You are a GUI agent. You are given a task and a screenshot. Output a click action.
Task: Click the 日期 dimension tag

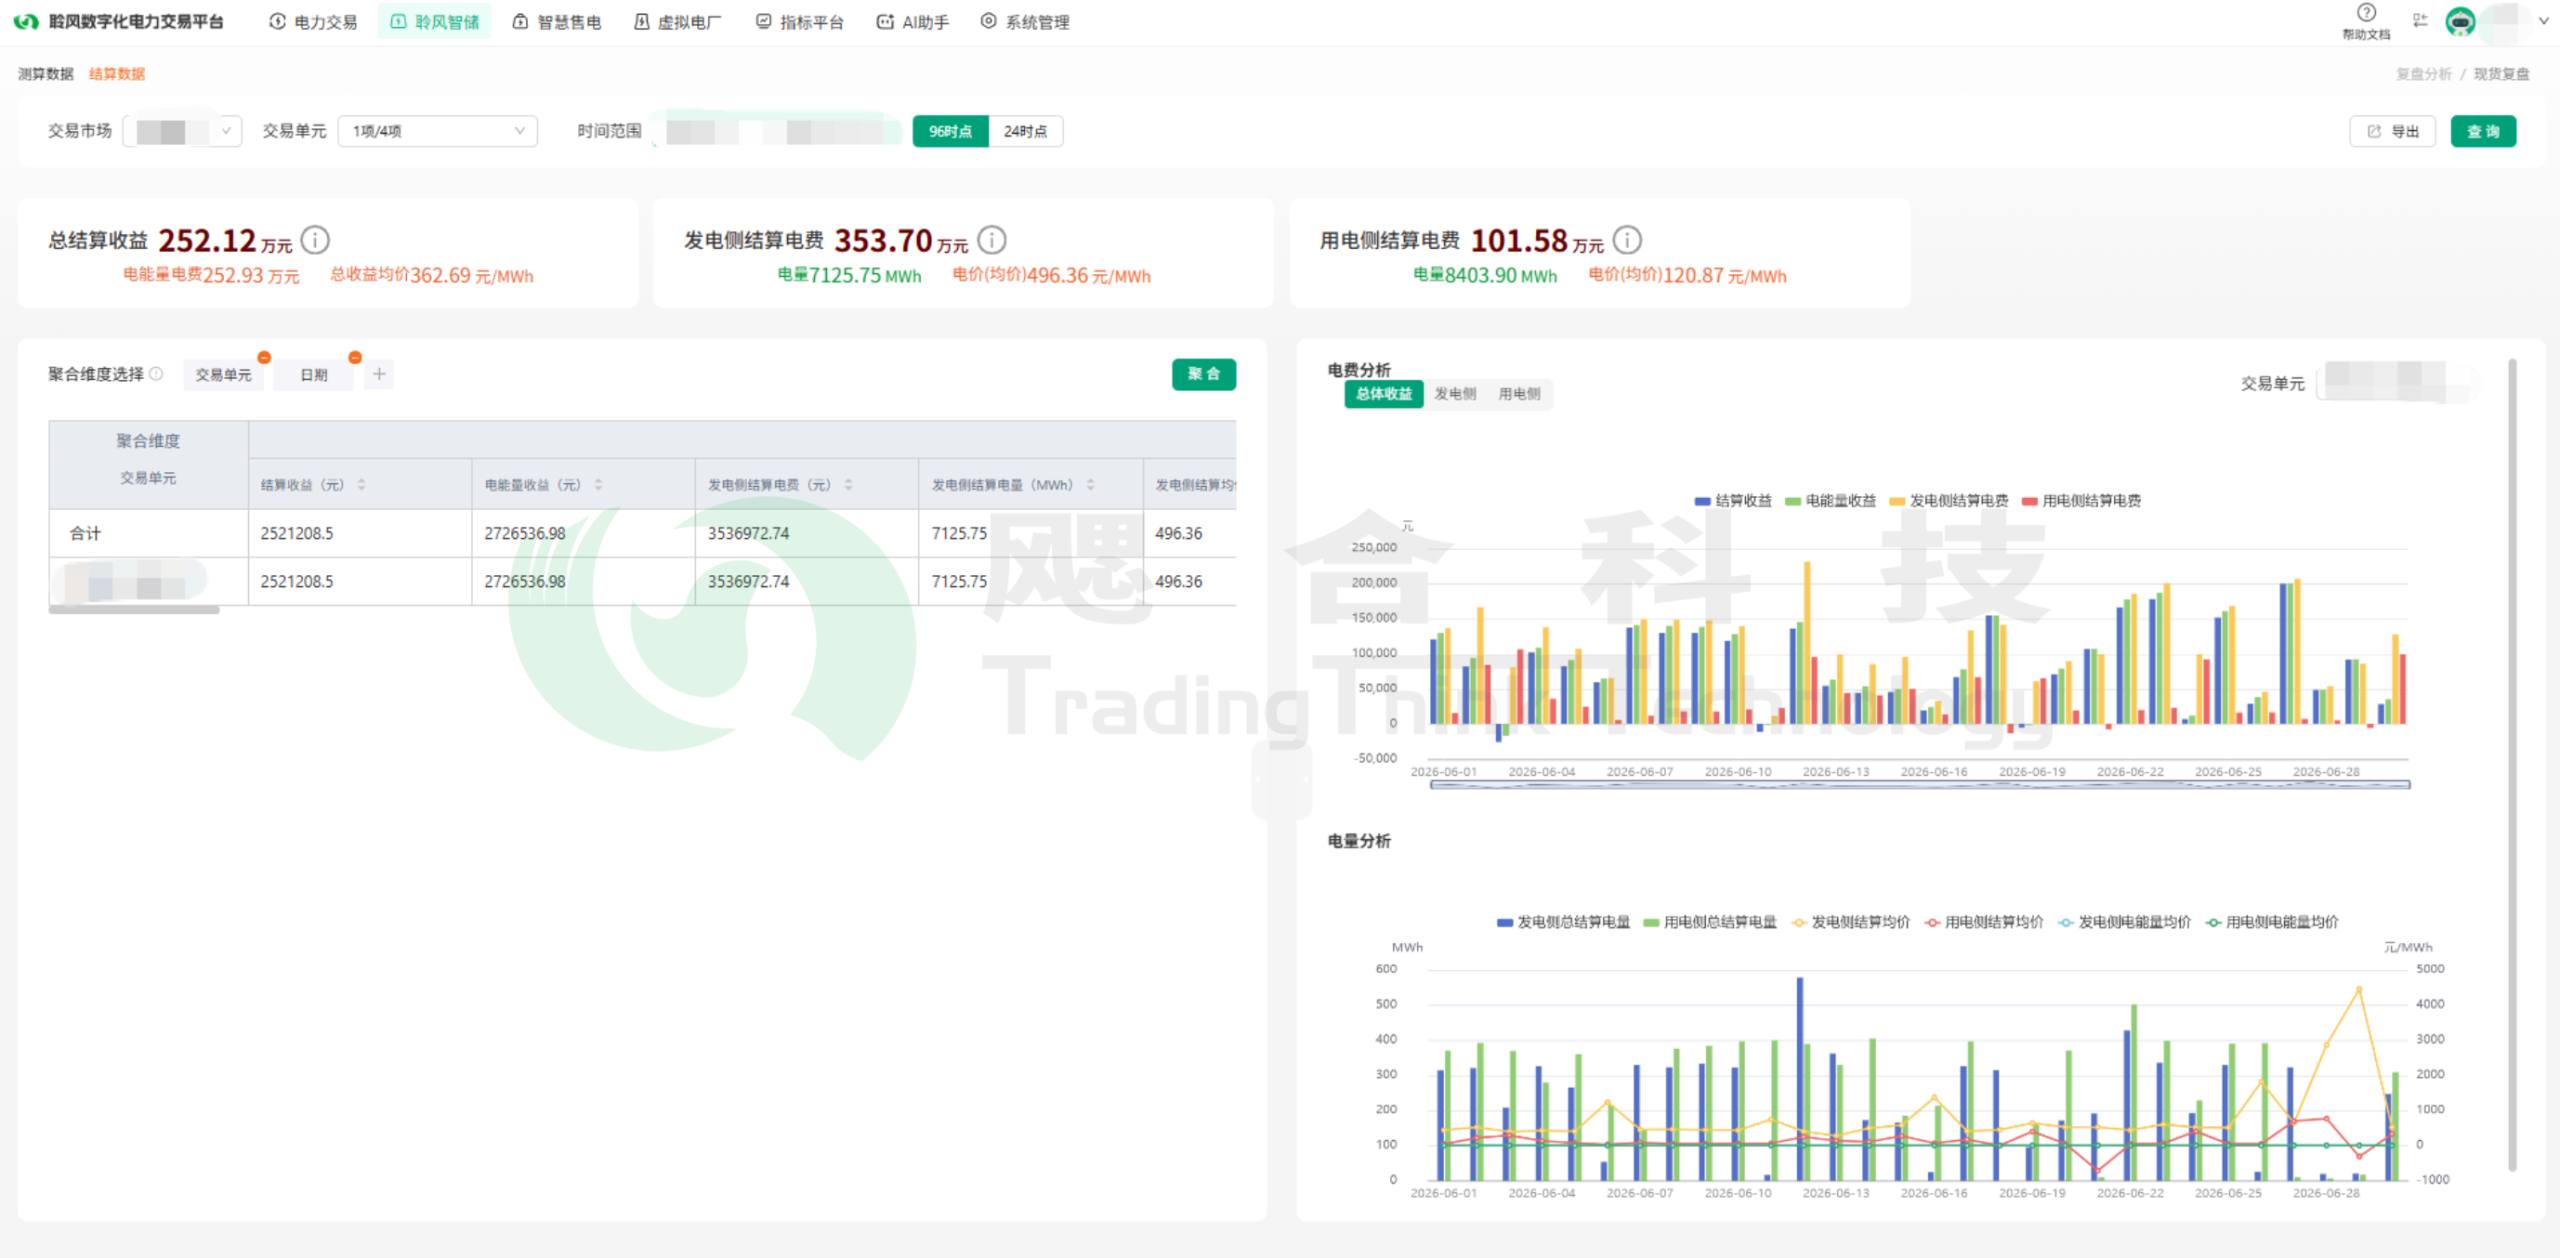(314, 375)
